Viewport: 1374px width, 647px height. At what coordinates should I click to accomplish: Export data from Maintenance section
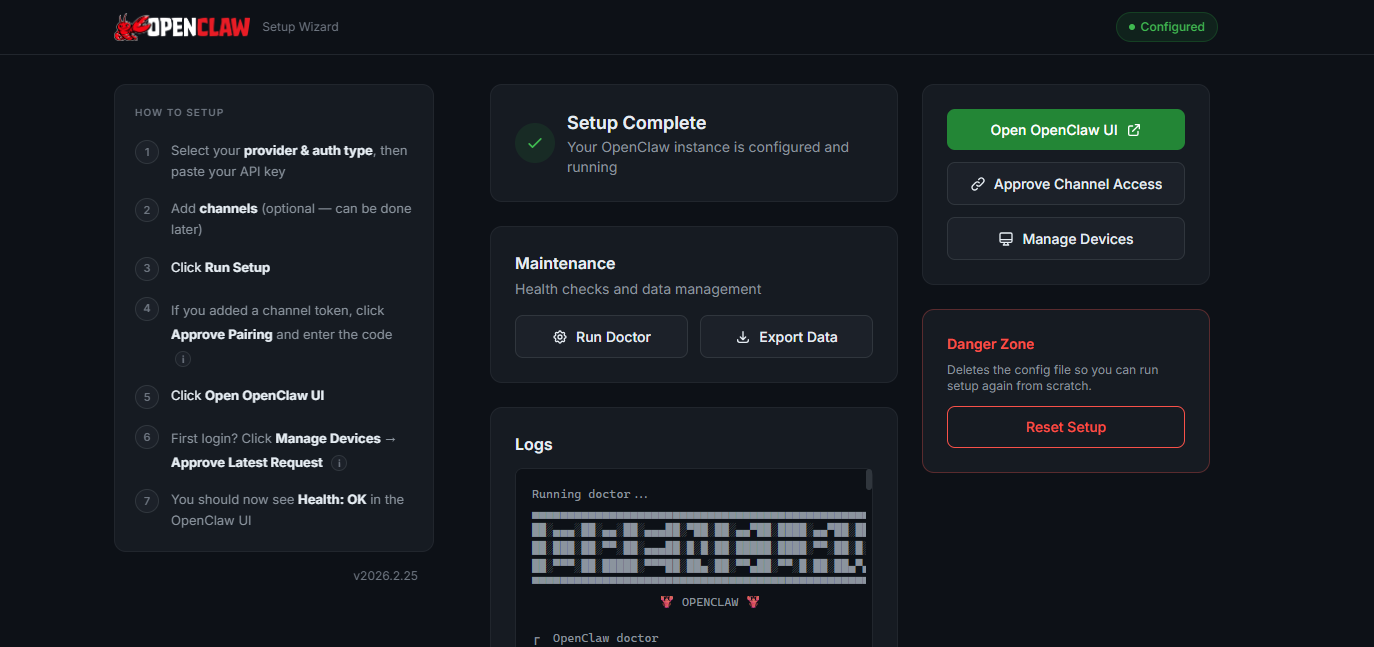(786, 337)
